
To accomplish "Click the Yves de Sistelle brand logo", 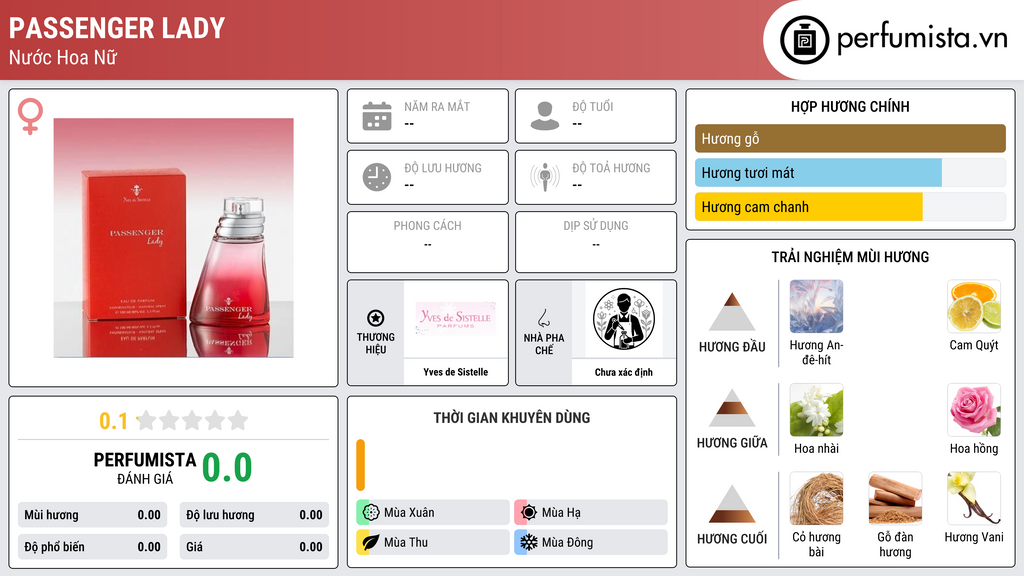I will coord(456,319).
